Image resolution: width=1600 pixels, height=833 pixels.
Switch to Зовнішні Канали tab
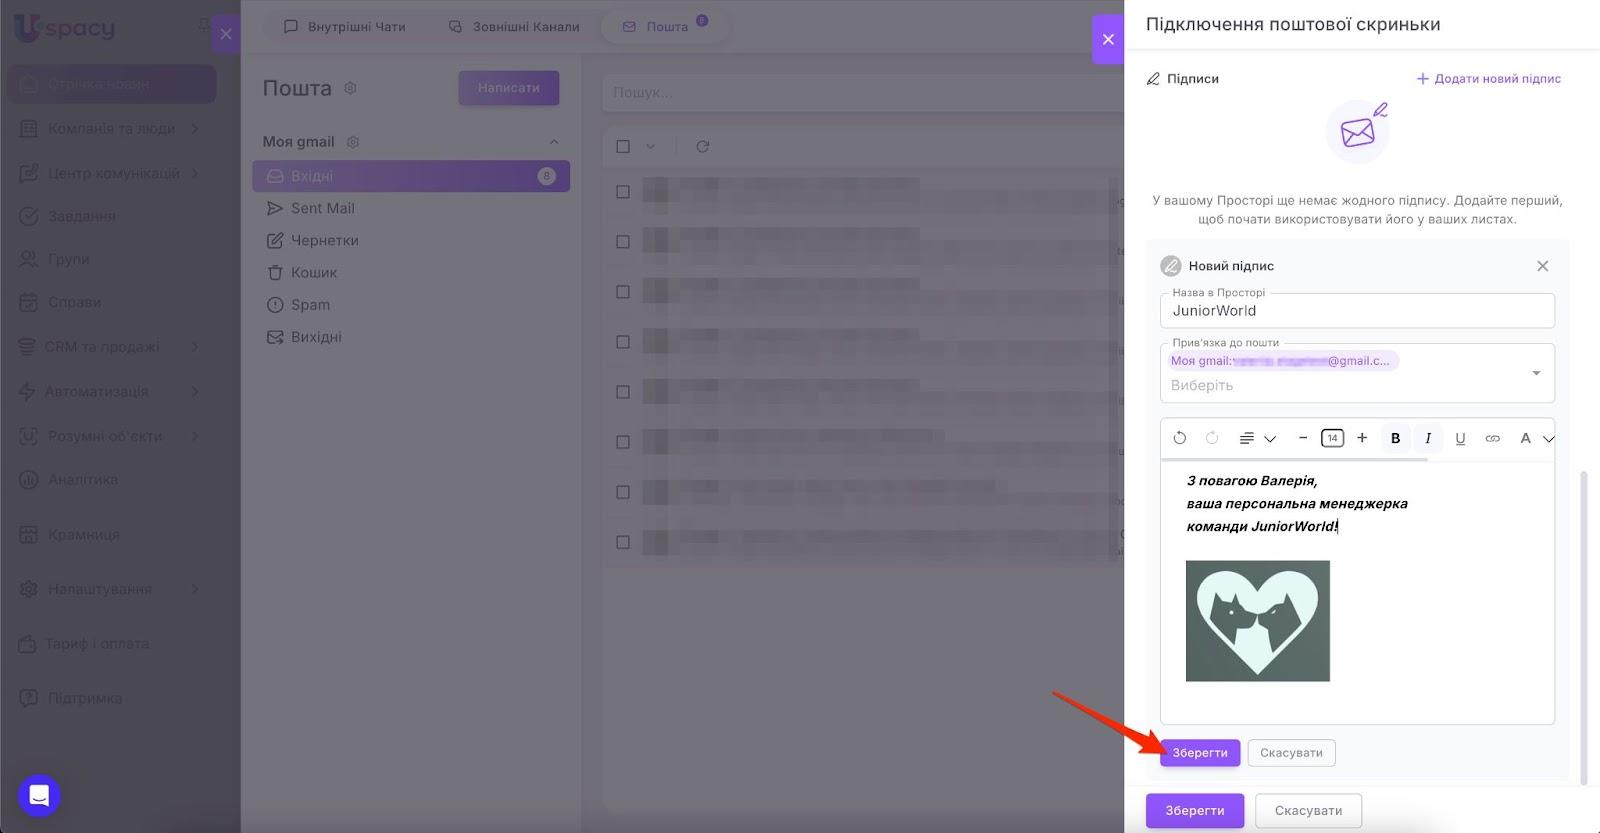[514, 27]
